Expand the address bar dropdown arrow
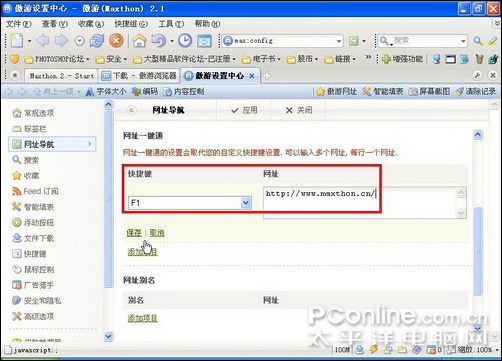This screenshot has width=502, height=361. [x=339, y=41]
